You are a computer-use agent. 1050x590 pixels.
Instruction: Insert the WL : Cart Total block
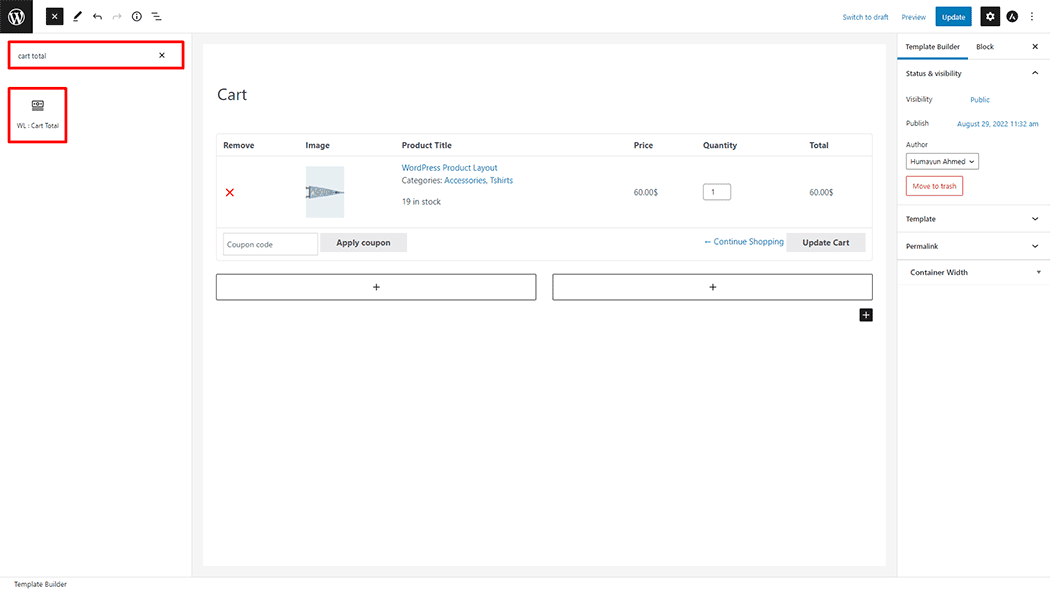click(38, 114)
